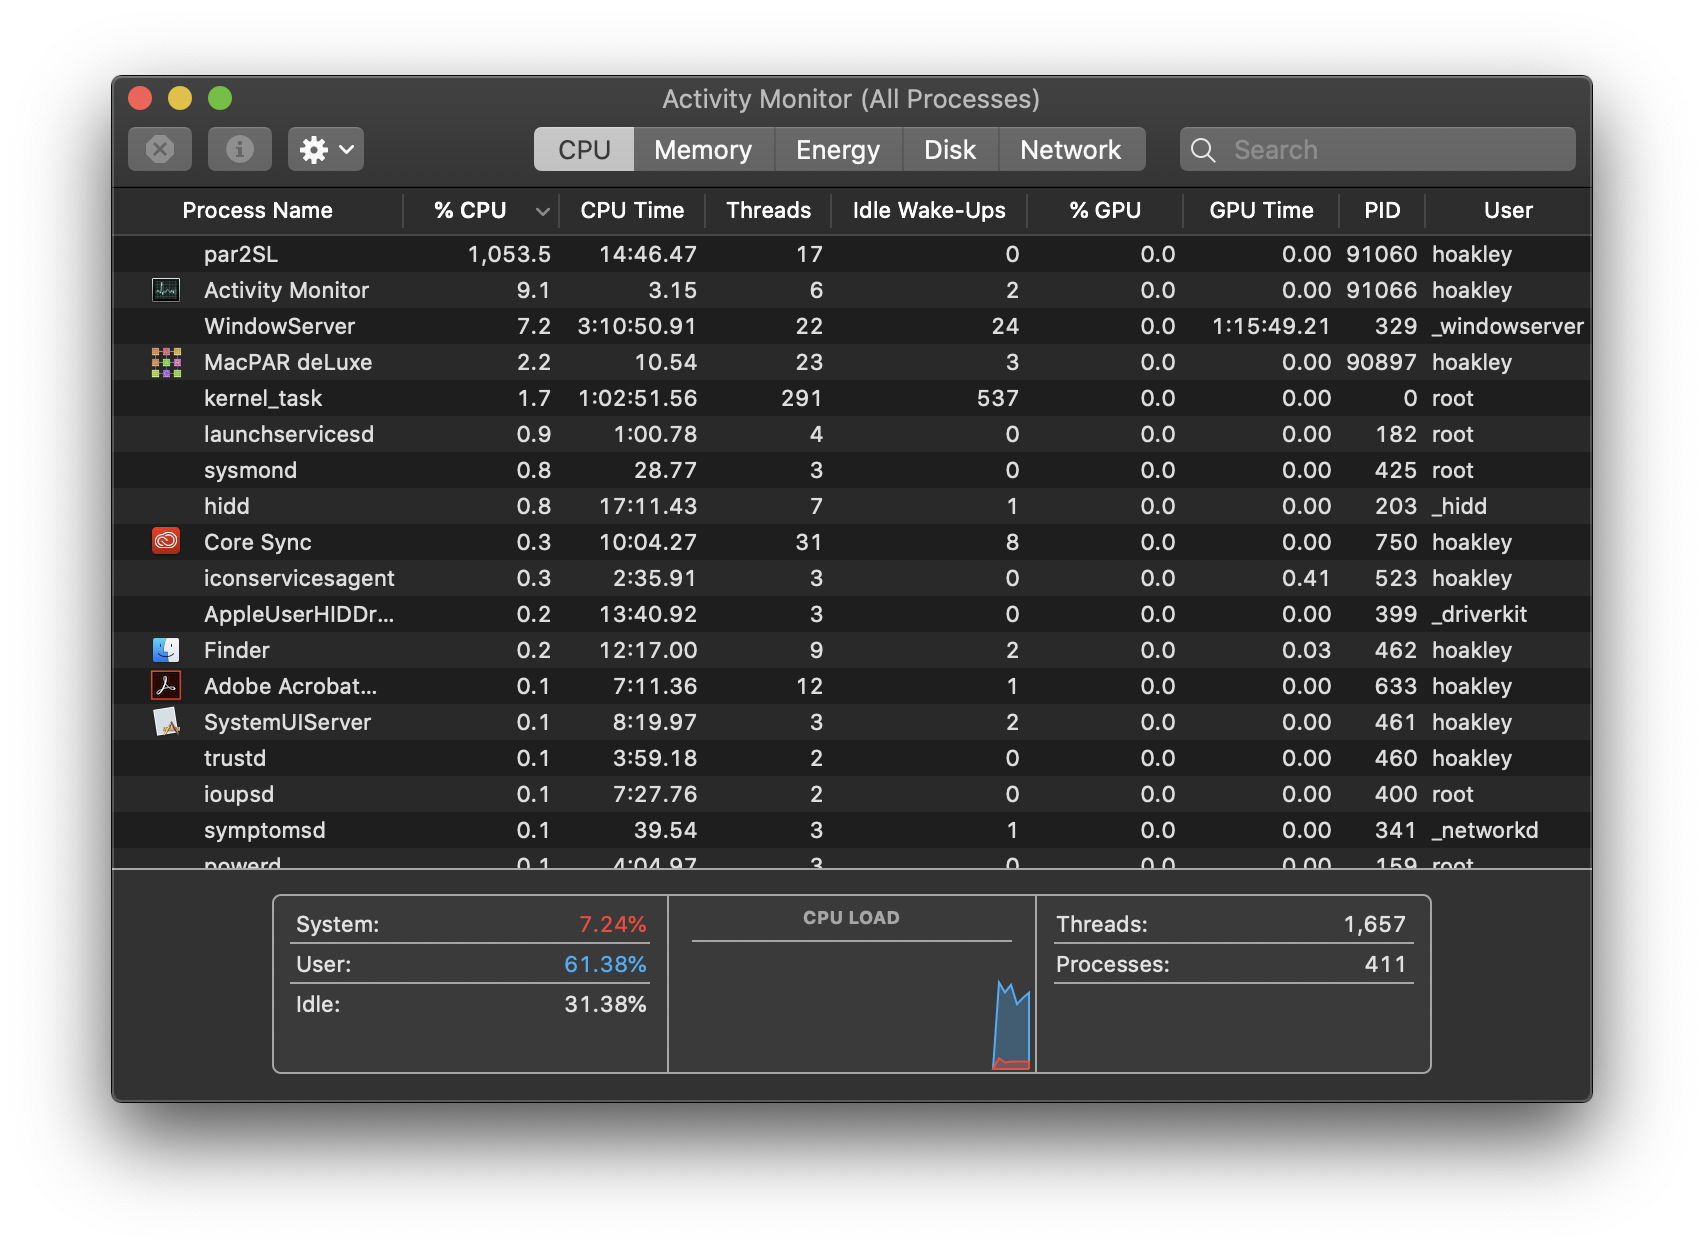Screen dimensions: 1704x1250
Task: Sort by Idle Wake-Ups column header
Action: coord(928,211)
